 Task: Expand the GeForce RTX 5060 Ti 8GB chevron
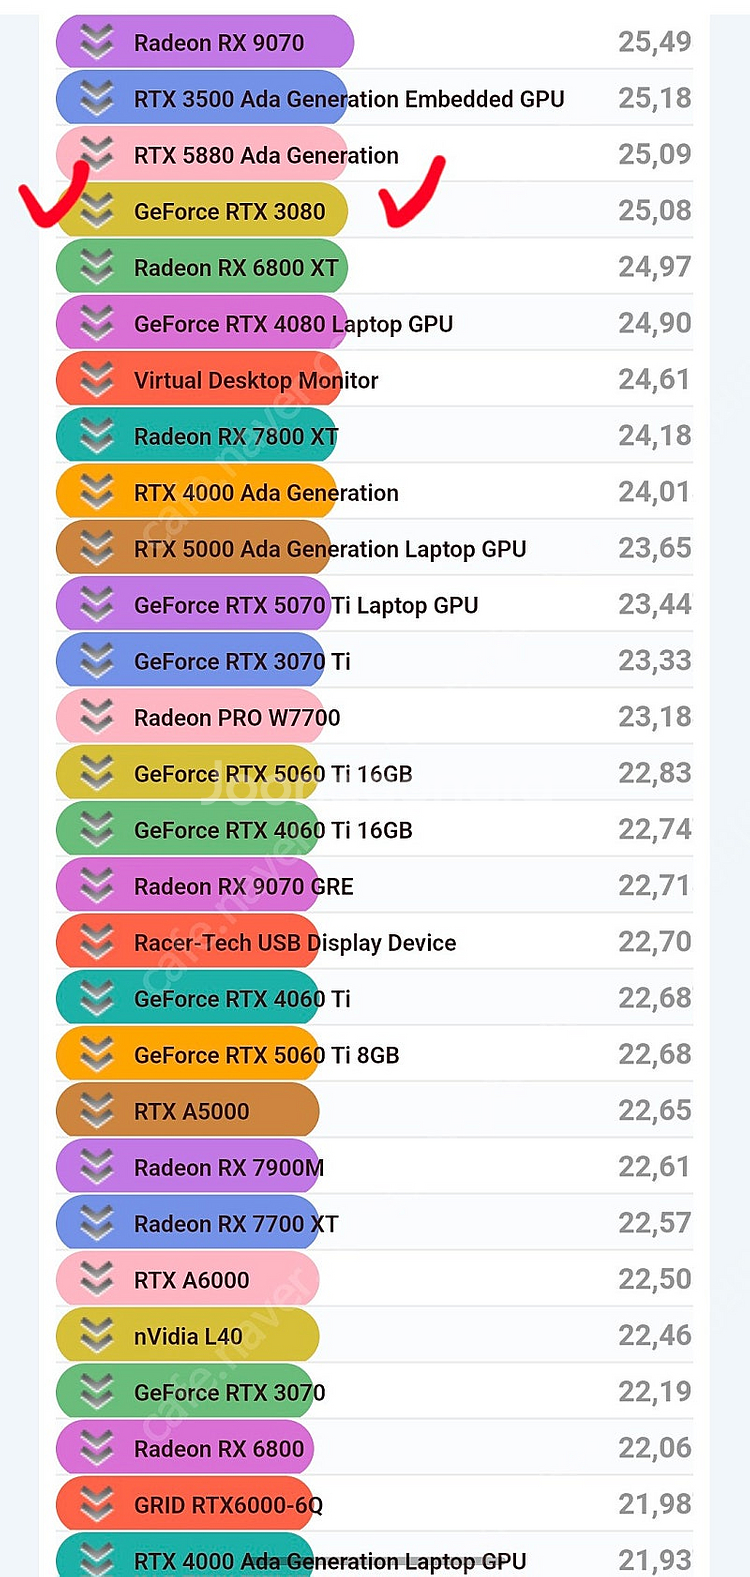(97, 1053)
